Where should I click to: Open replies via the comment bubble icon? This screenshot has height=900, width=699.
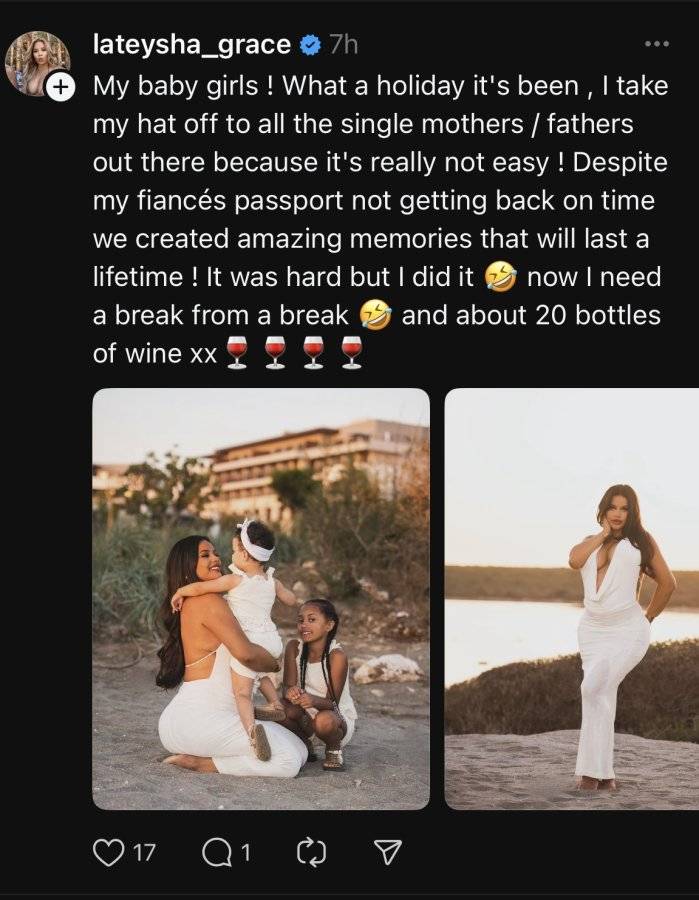click(x=215, y=852)
